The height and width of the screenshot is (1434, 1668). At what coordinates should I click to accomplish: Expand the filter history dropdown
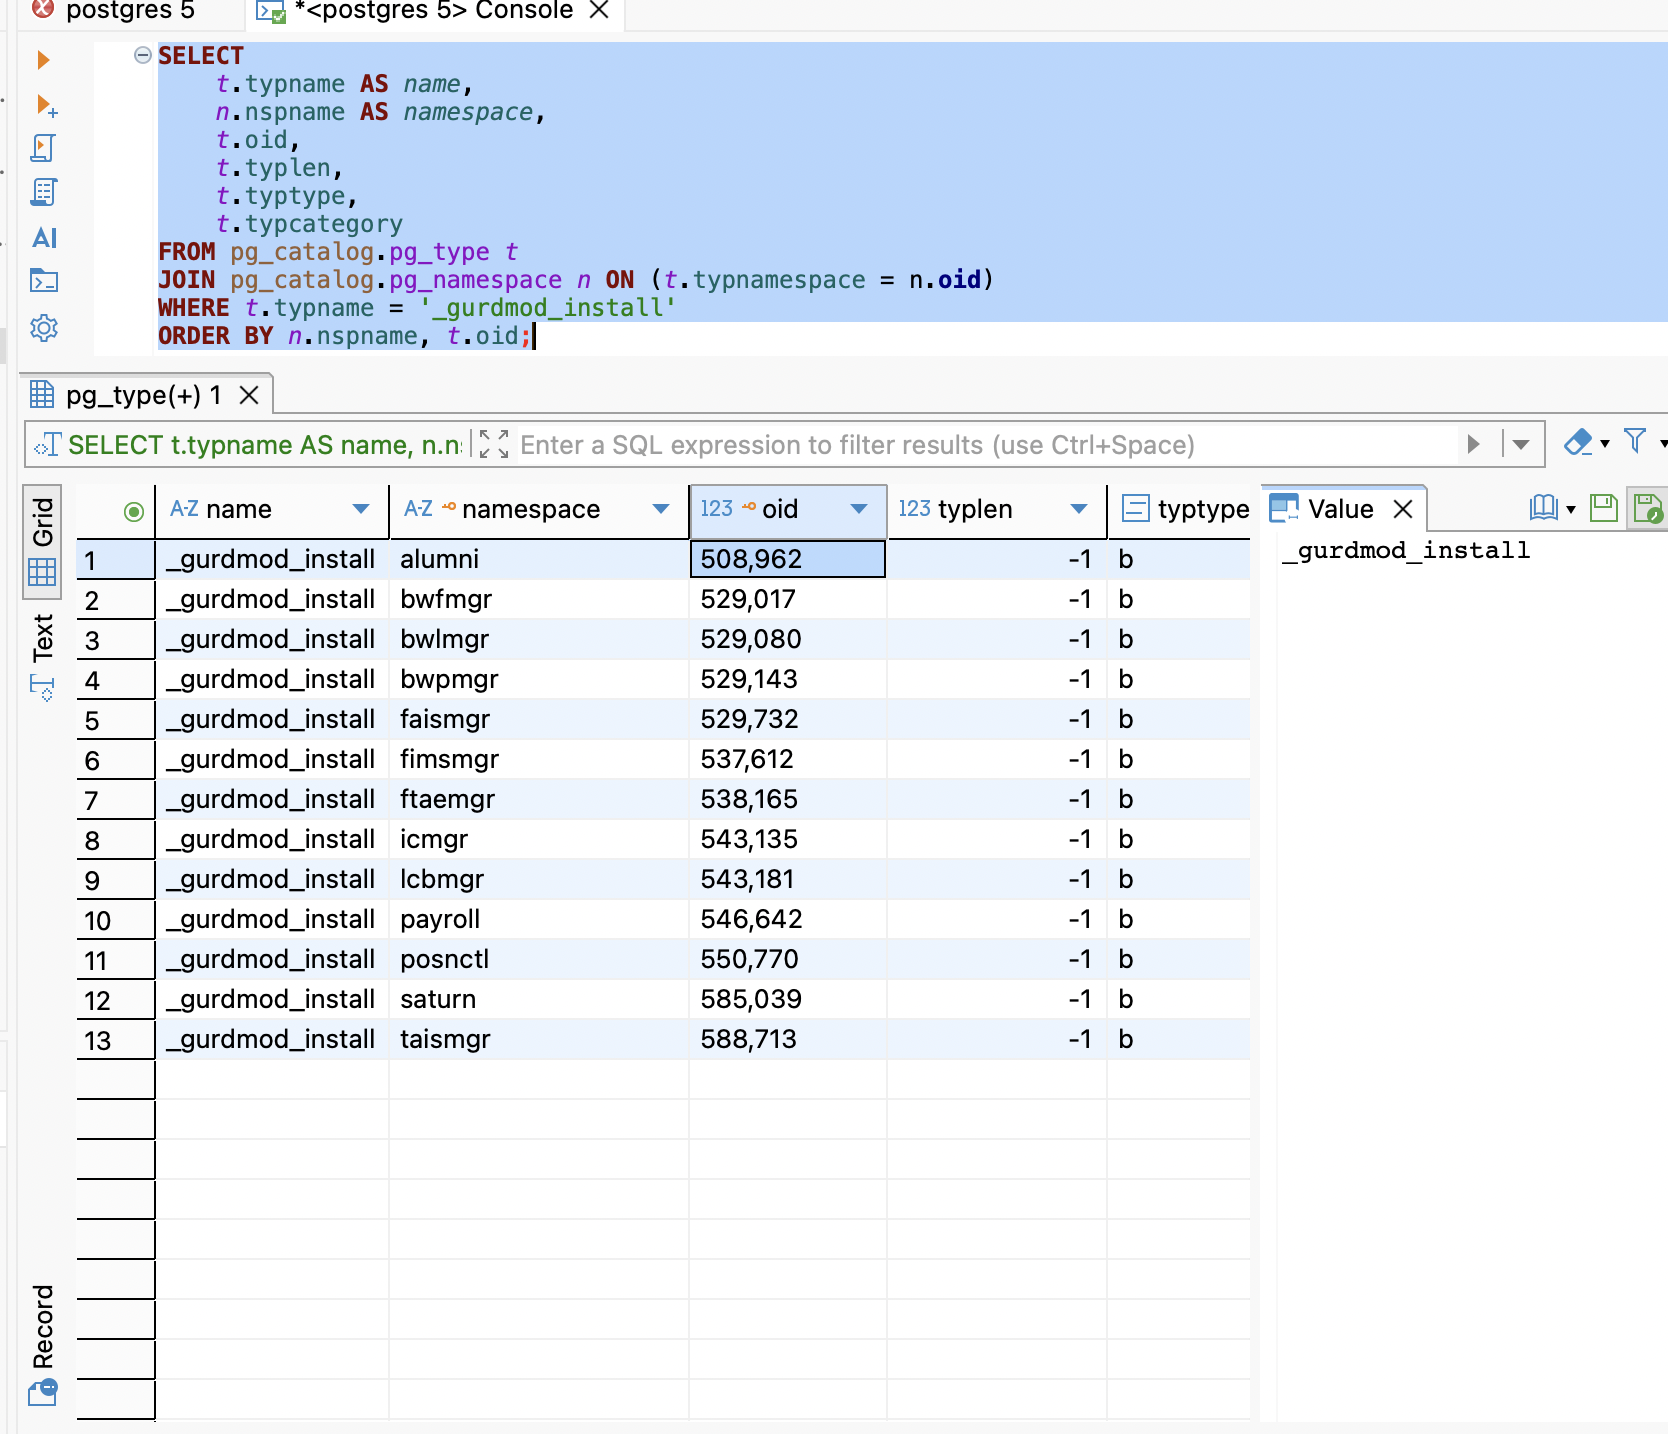(1521, 445)
